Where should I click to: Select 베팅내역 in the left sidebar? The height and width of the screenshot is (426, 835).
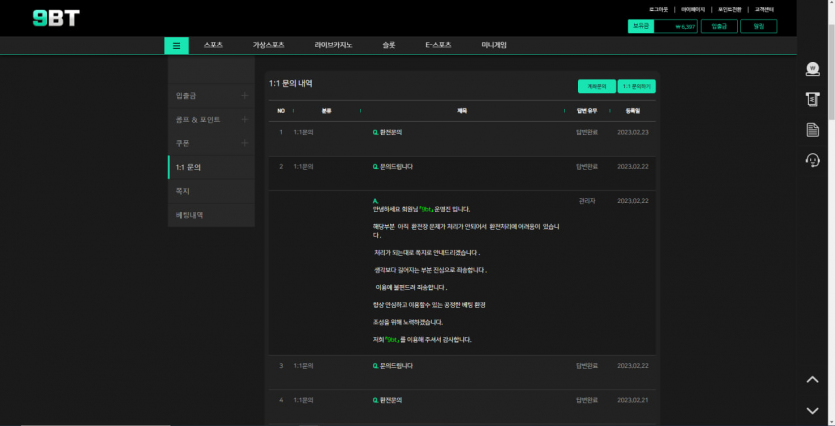(x=190, y=215)
